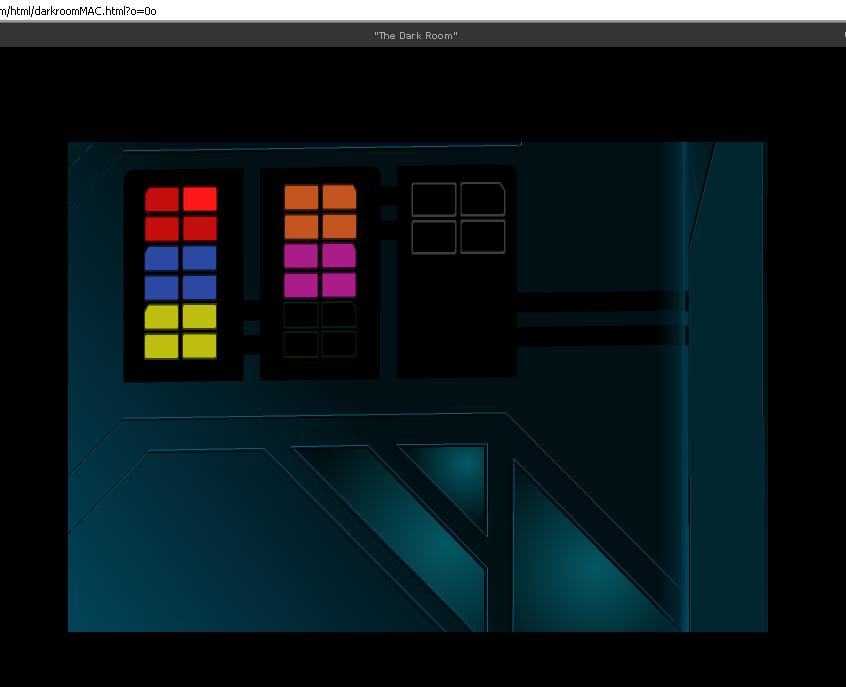Image resolution: width=846 pixels, height=687 pixels.
Task: Click the darkroomMAC.html address bar text
Action: point(78,11)
